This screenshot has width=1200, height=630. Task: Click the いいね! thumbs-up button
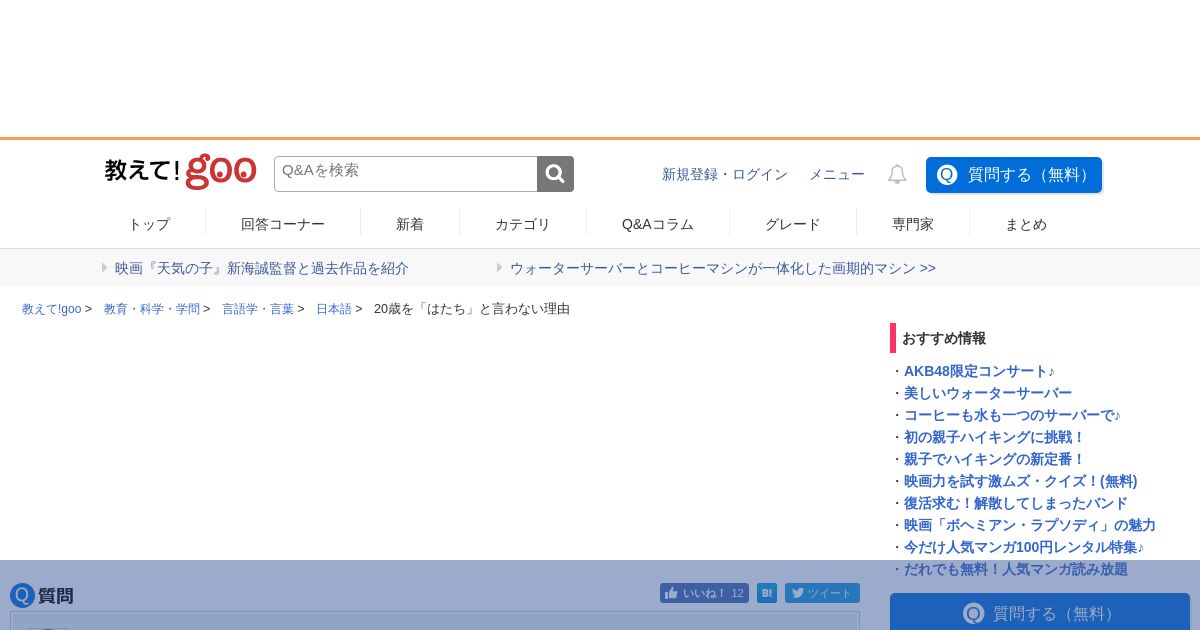pos(704,593)
